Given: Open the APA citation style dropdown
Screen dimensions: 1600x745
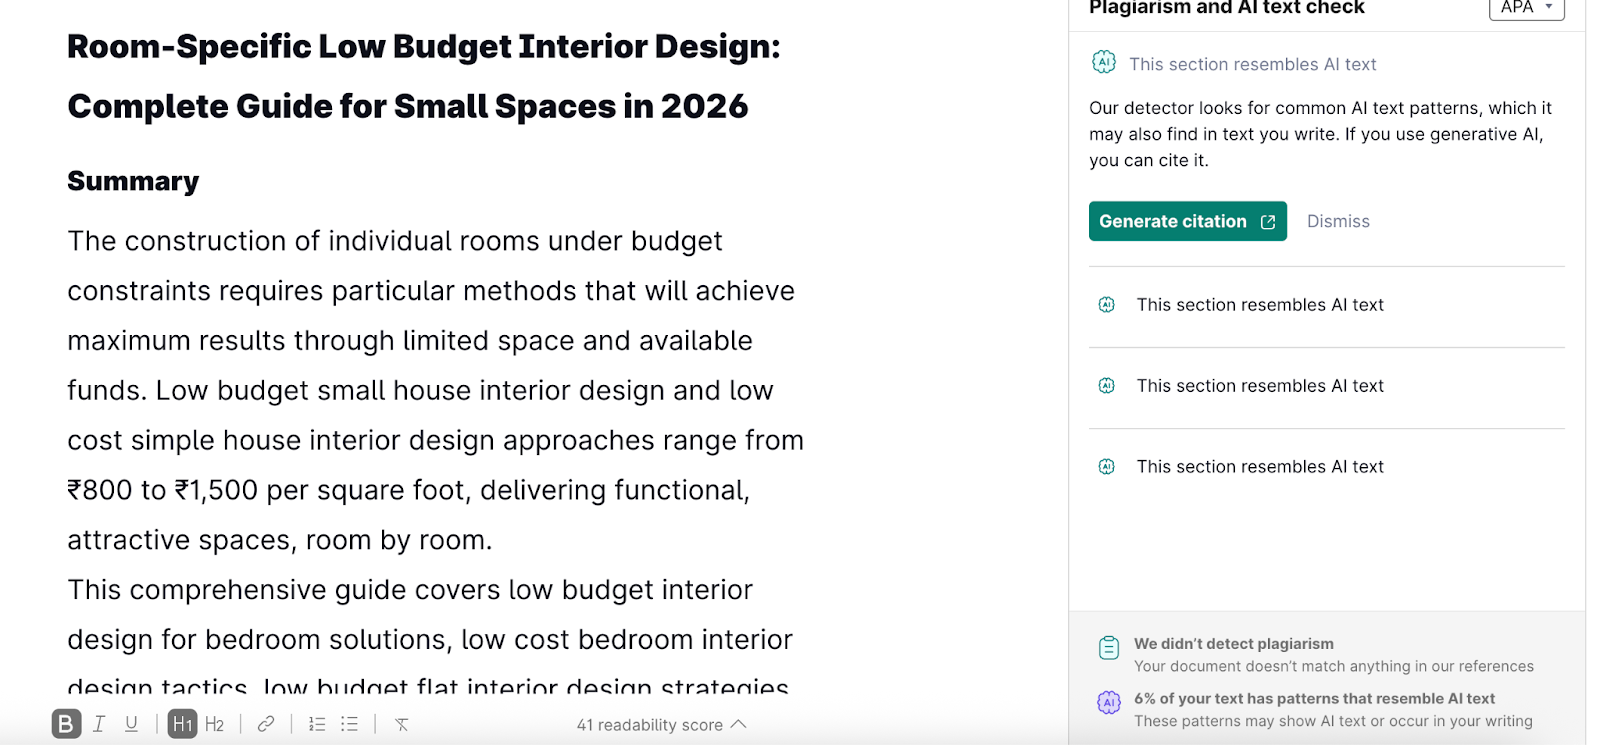Looking at the screenshot, I should coord(1526,8).
